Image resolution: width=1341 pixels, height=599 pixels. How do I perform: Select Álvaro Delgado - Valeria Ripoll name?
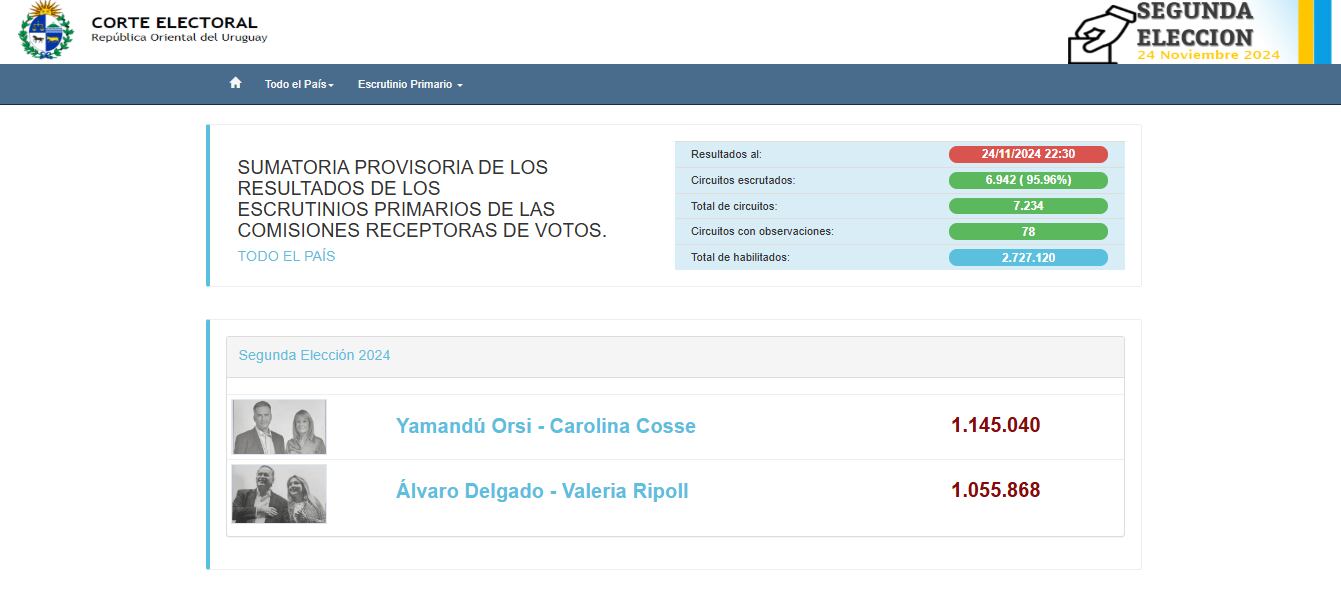pyautogui.click(x=541, y=491)
